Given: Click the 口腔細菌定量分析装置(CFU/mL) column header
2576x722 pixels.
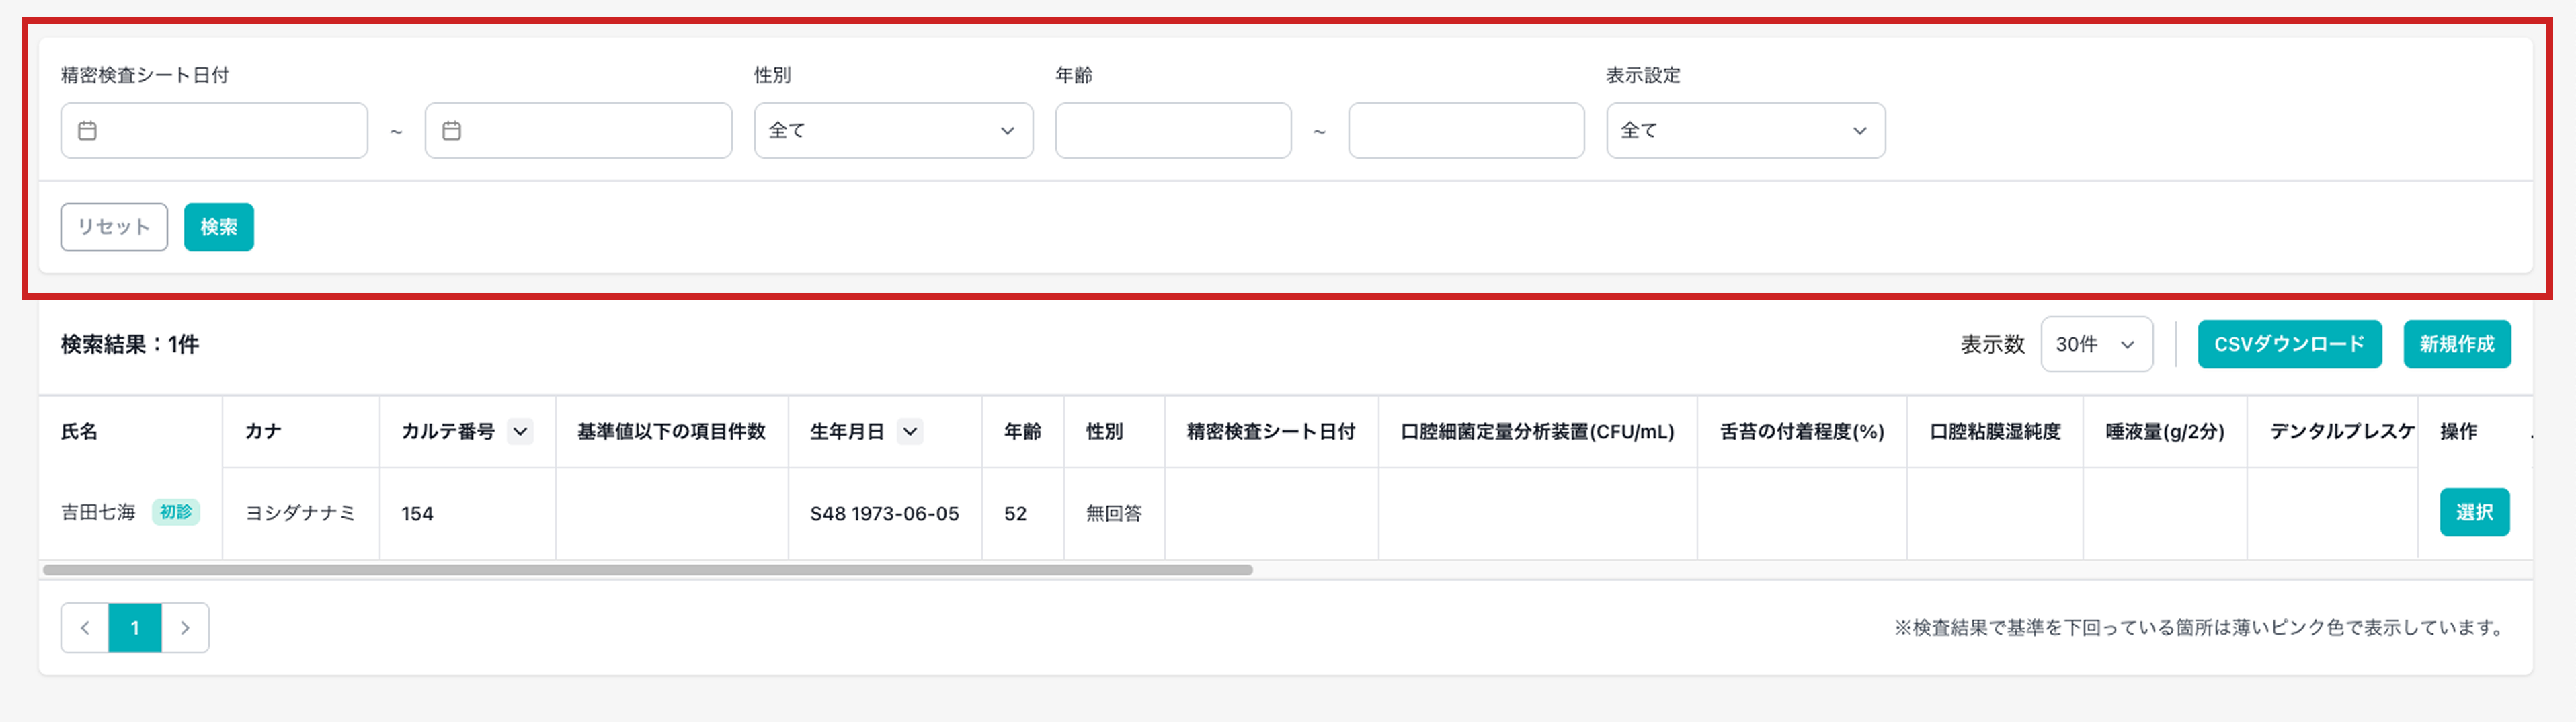Looking at the screenshot, I should click(x=1537, y=432).
